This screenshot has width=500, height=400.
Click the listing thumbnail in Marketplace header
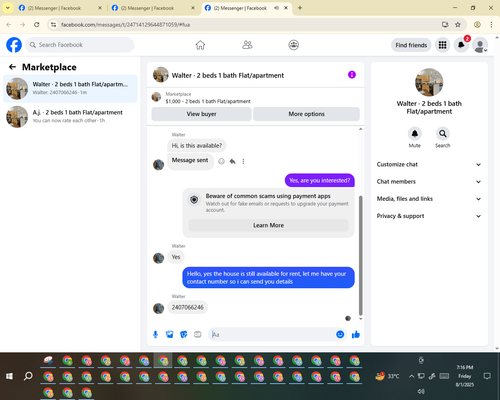point(156,97)
